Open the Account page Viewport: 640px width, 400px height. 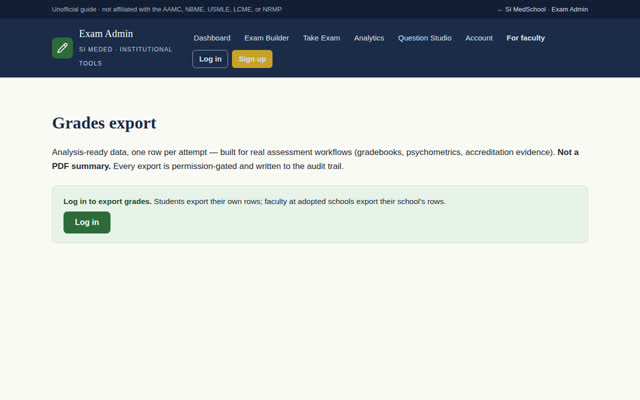pos(479,38)
